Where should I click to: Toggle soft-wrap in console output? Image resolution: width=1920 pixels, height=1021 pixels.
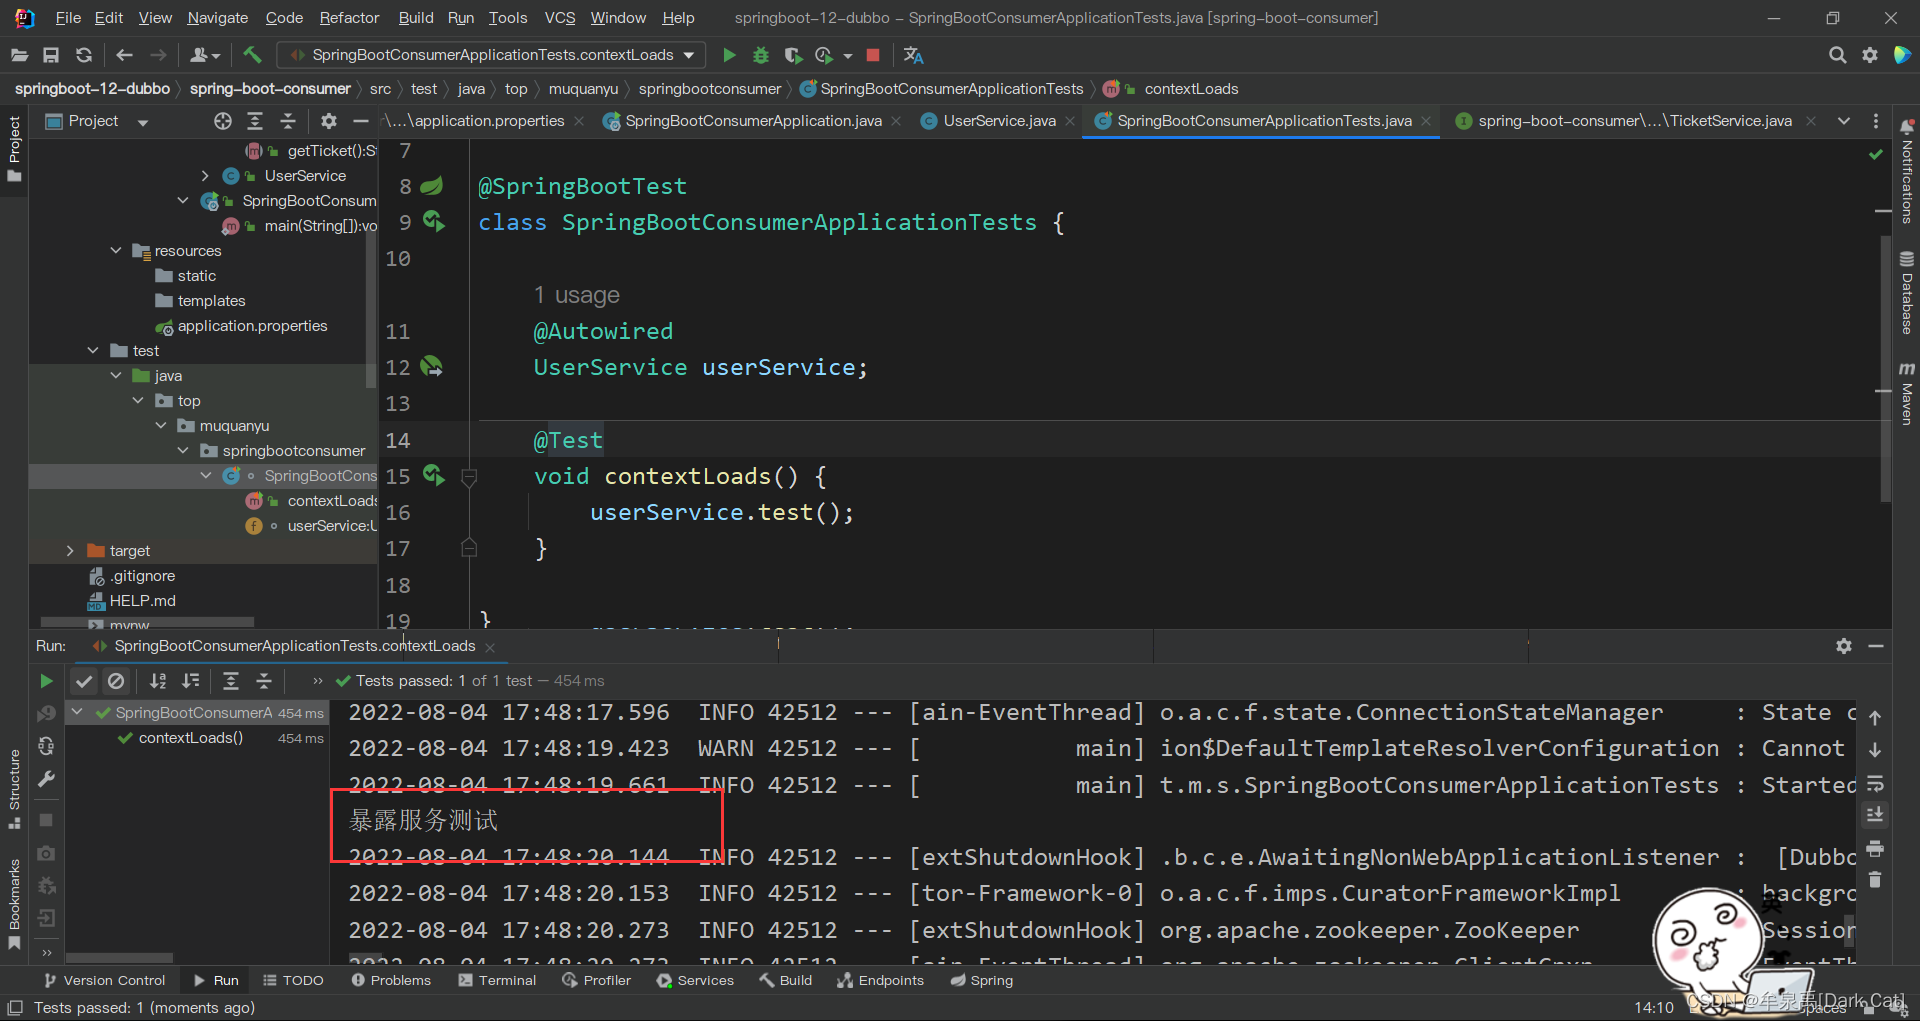pos(1875,783)
